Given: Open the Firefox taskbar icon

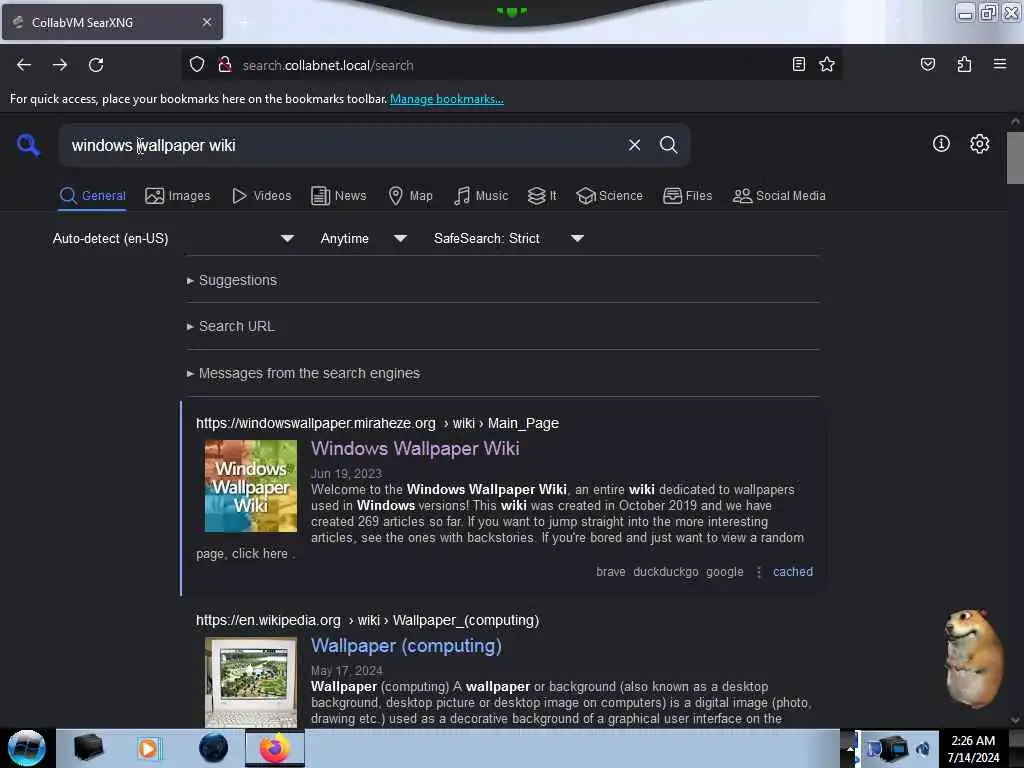Looking at the screenshot, I should click(x=275, y=748).
